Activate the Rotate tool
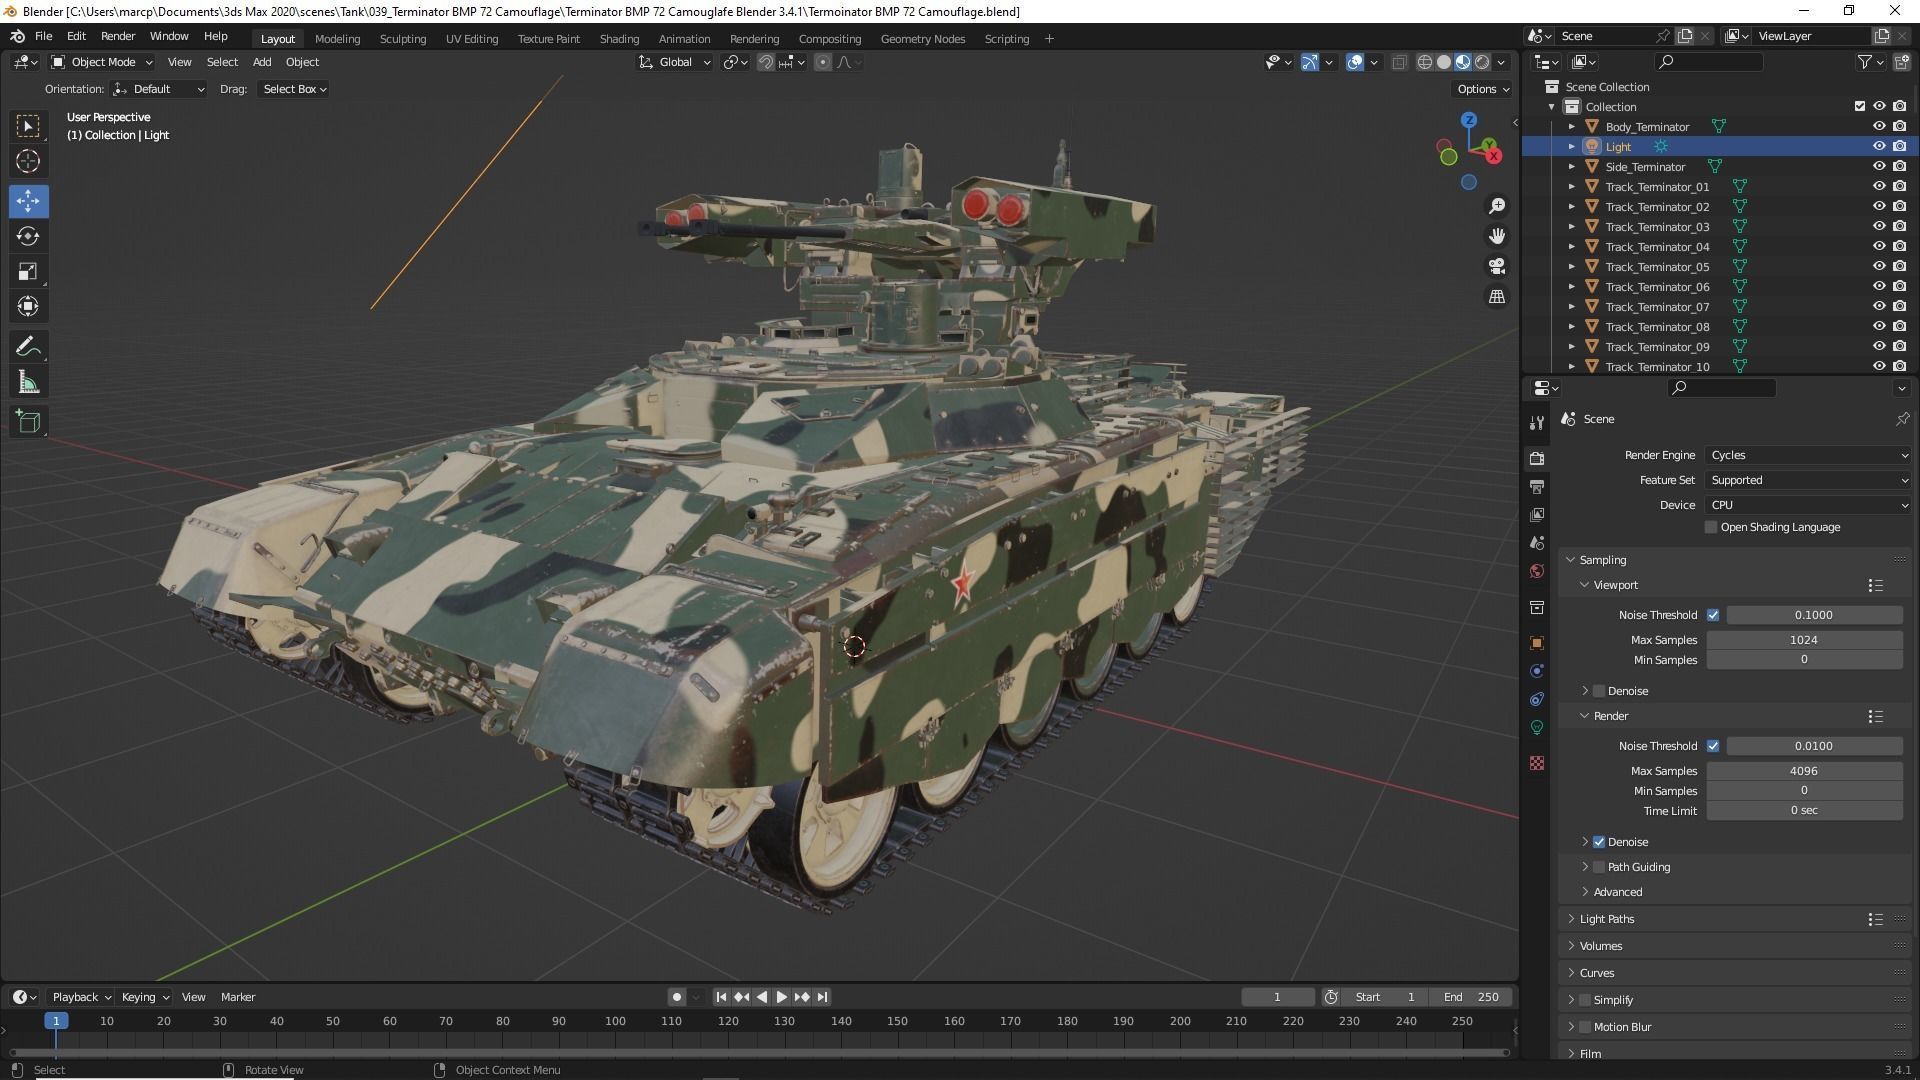Image resolution: width=1920 pixels, height=1080 pixels. [28, 236]
